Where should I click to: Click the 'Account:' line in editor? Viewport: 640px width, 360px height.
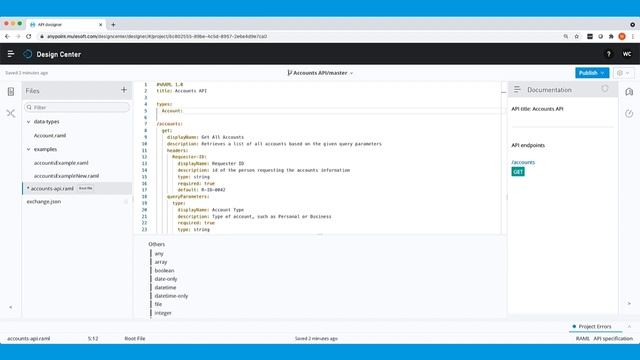[172, 111]
